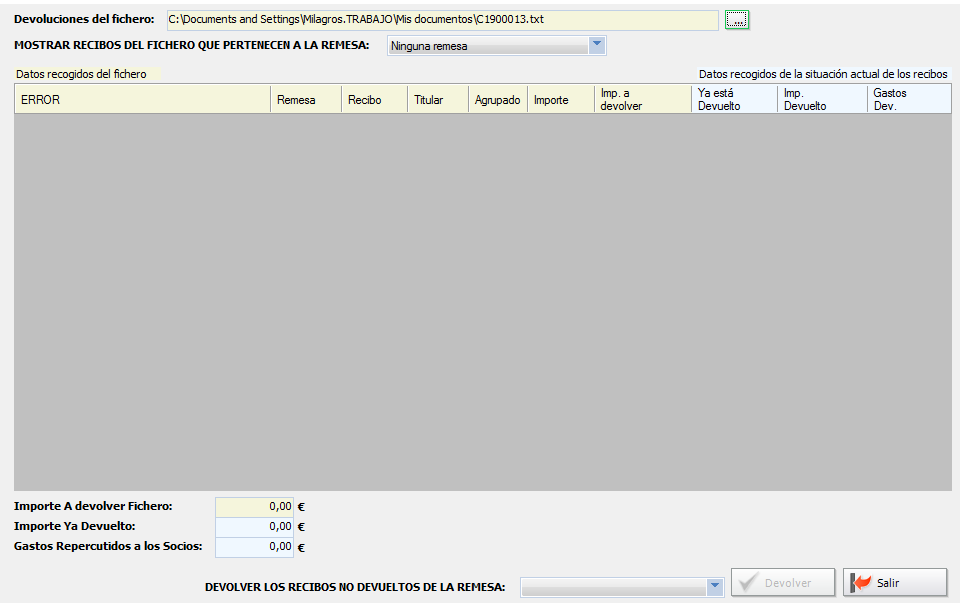The image size is (960, 603).
Task: Click the Titular column header
Action: tap(438, 99)
